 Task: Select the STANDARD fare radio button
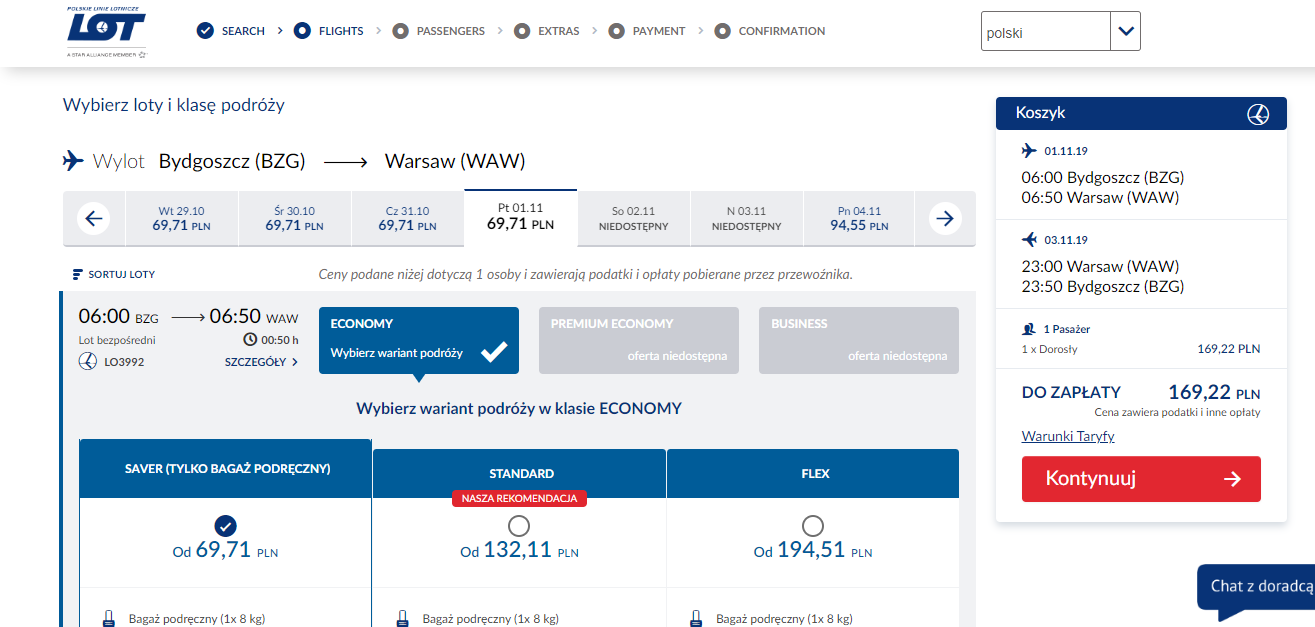coord(519,526)
